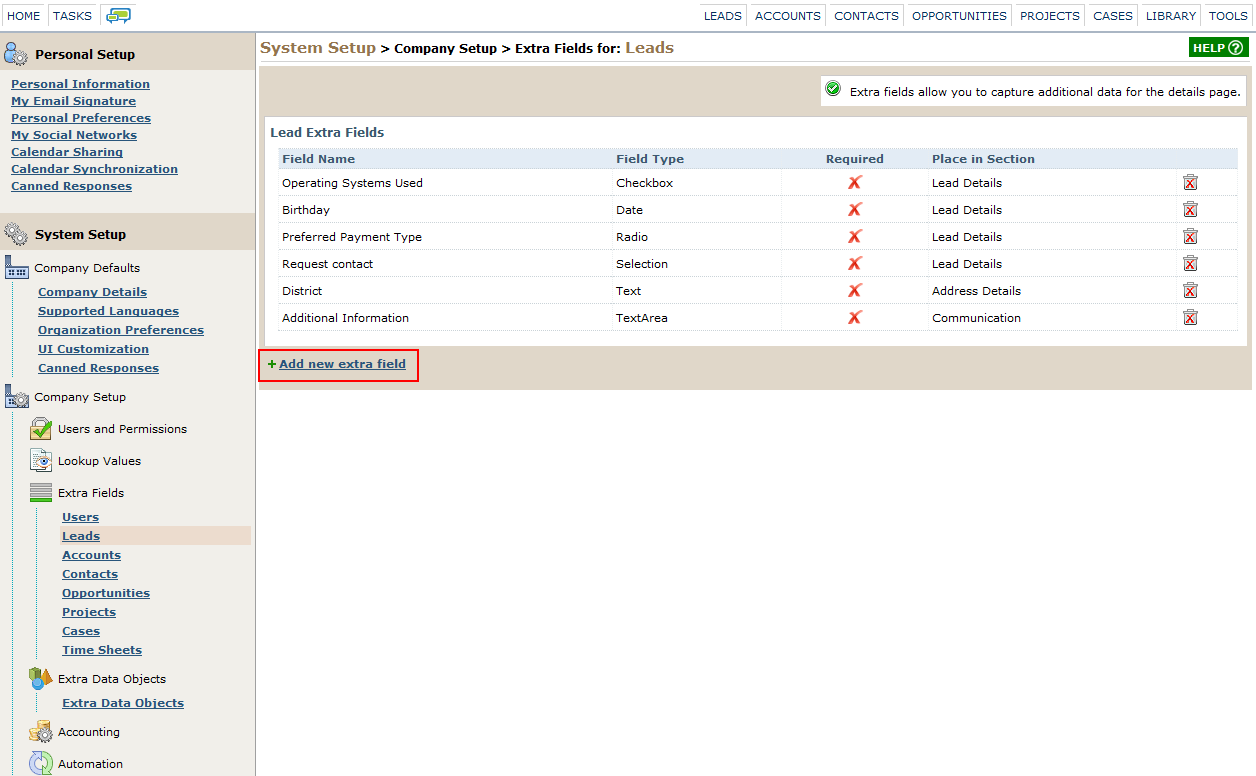Click the Company Defaults factory icon

tap(17, 267)
